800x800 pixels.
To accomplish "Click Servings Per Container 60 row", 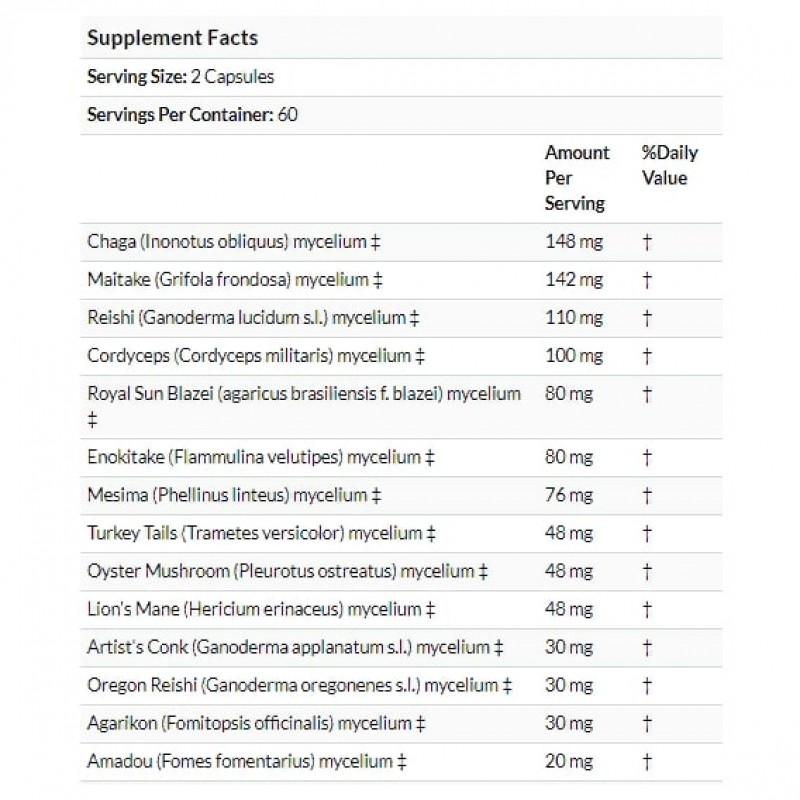I will coord(401,115).
